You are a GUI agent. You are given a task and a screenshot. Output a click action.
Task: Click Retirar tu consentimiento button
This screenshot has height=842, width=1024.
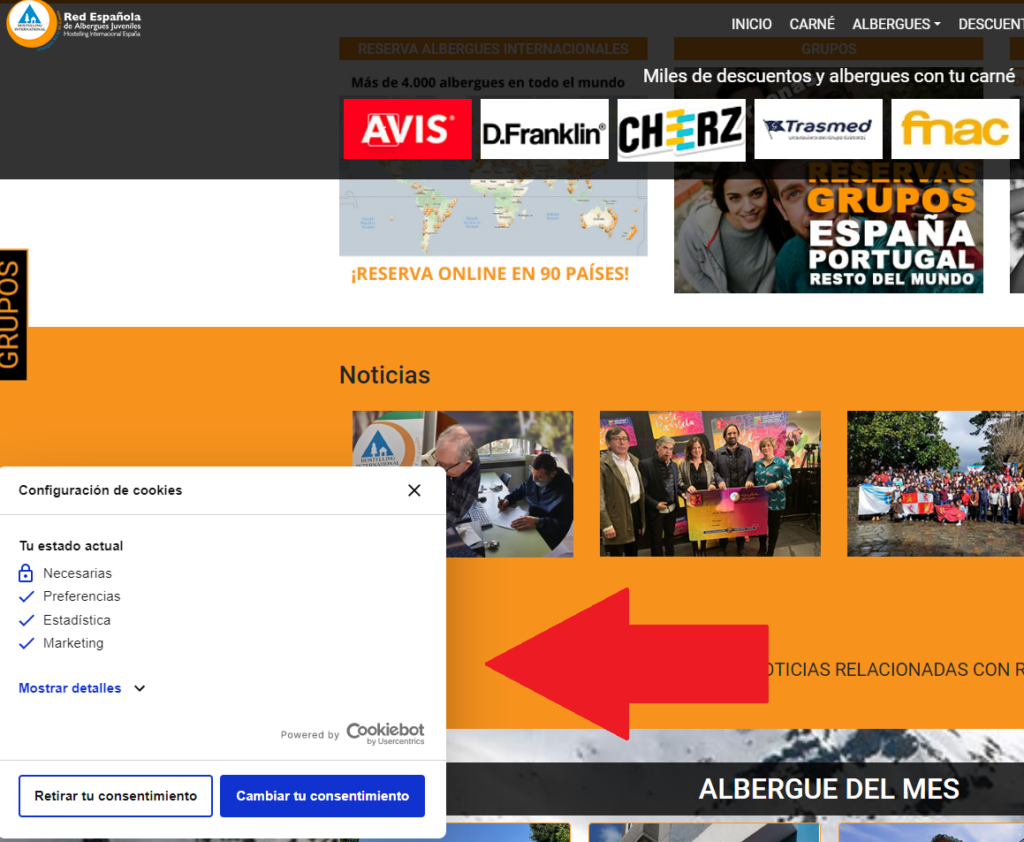pyautogui.click(x=116, y=796)
